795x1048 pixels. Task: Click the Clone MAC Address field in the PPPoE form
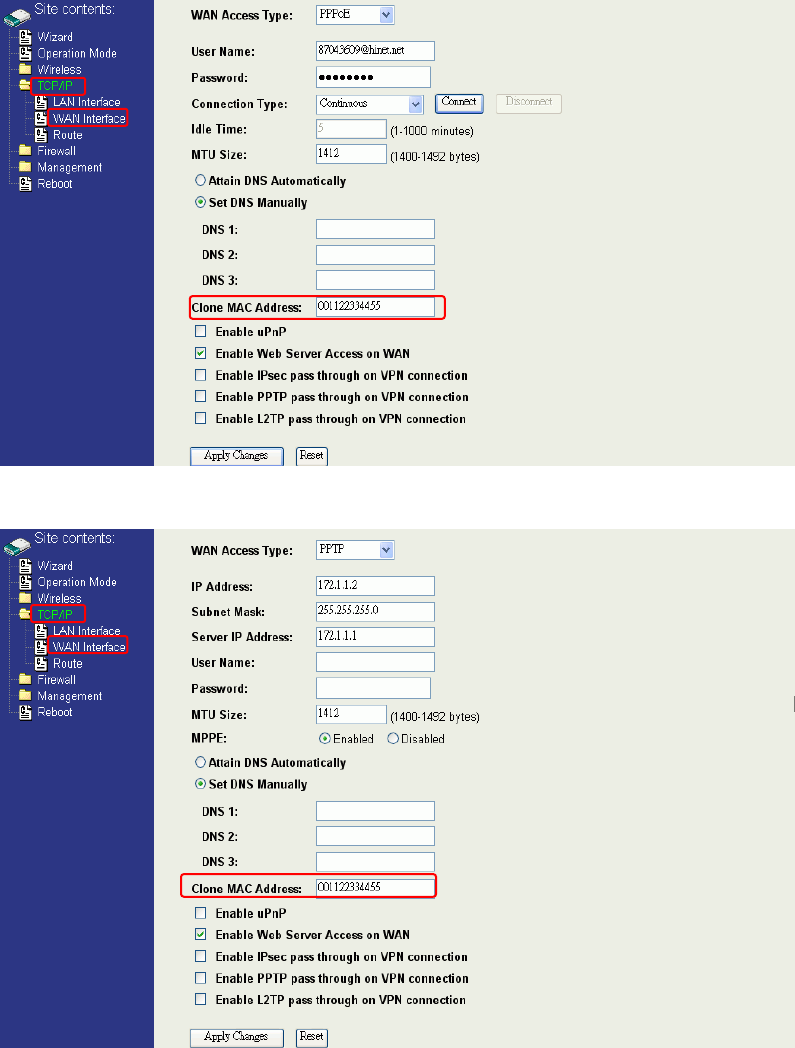(375, 307)
